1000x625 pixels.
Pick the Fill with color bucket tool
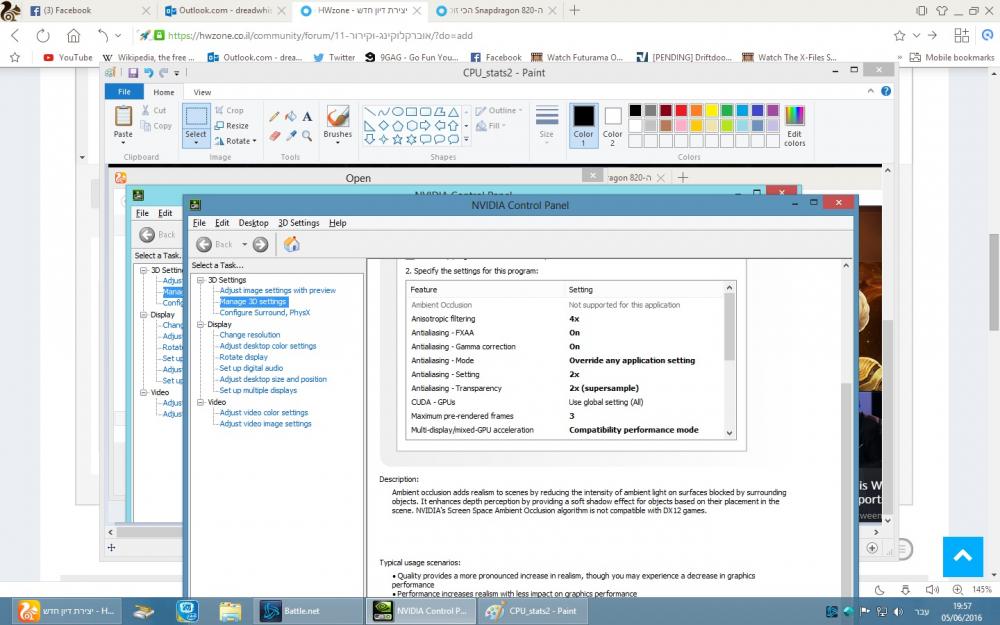[x=291, y=117]
